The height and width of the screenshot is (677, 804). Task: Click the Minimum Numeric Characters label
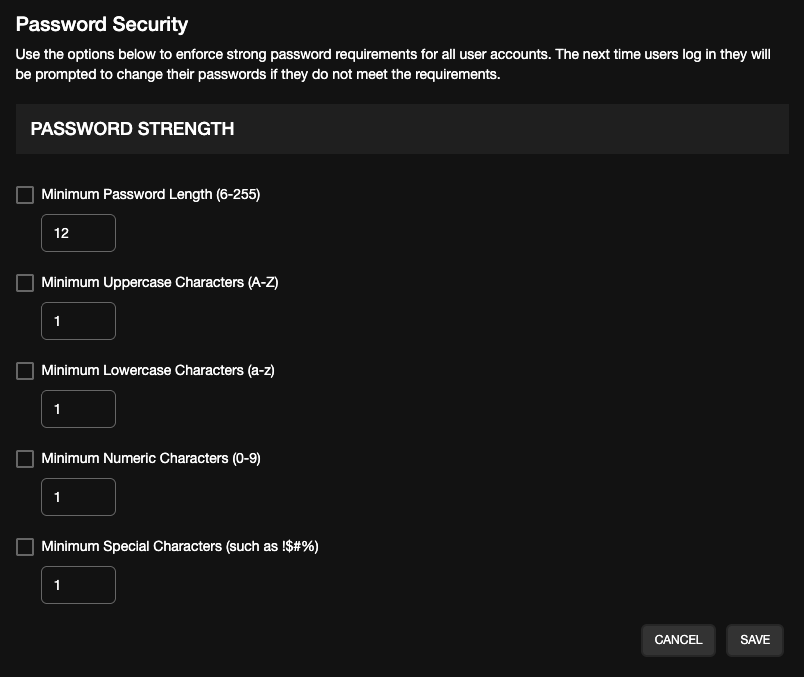[150, 458]
